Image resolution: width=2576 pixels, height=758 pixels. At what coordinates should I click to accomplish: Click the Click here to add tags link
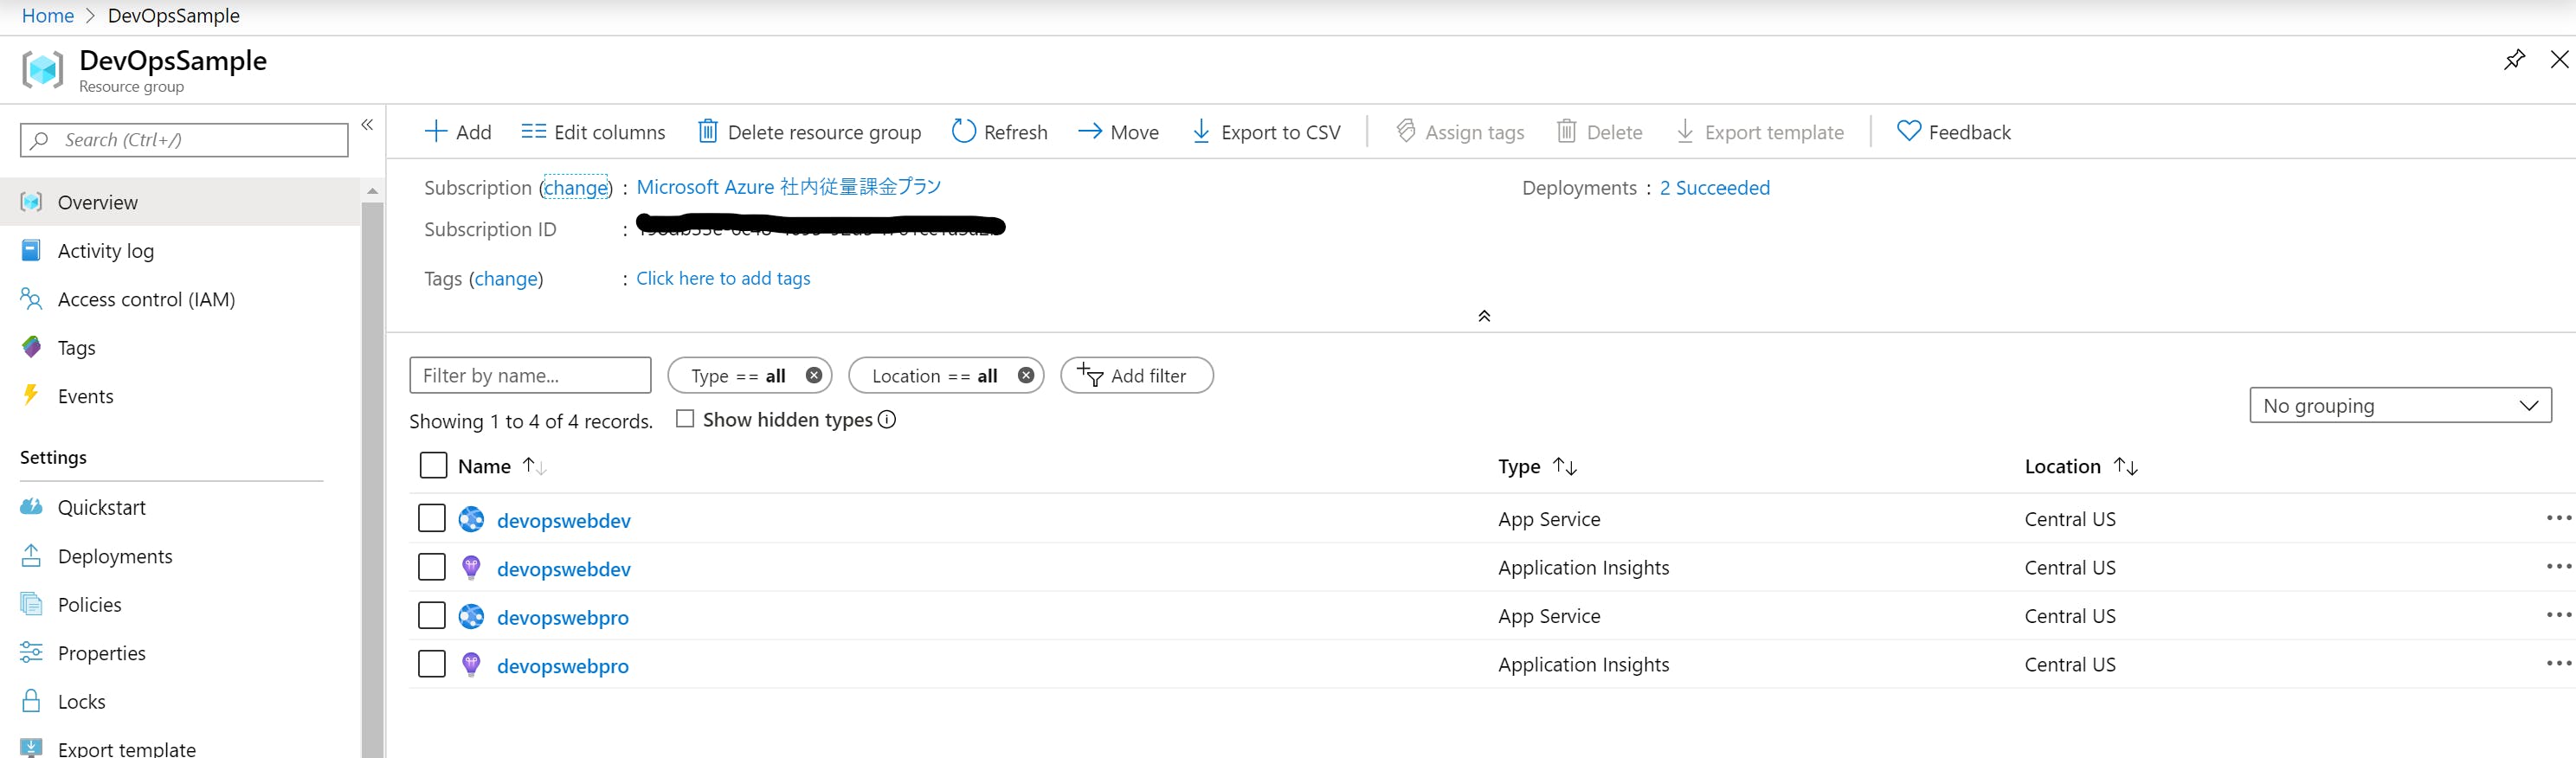click(x=723, y=278)
